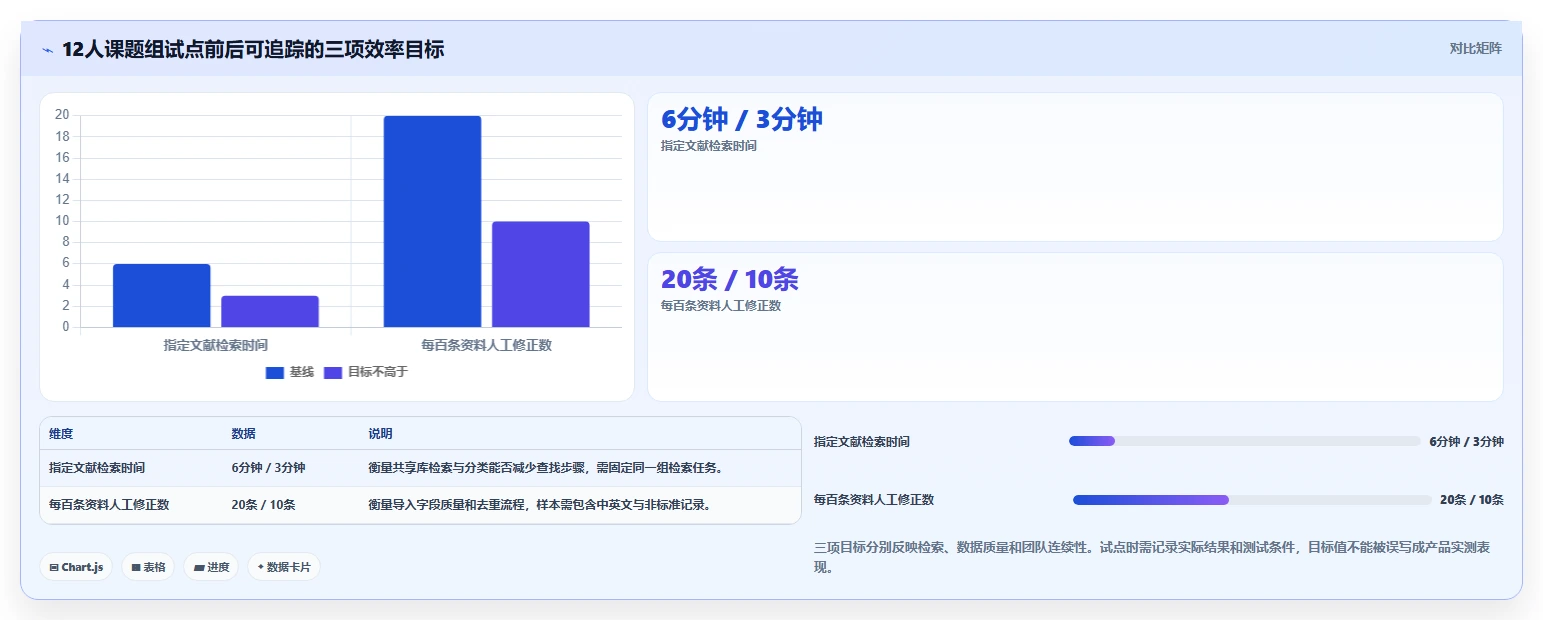Click the chart axis label 指定文献检索时间
Image resolution: width=1543 pixels, height=620 pixels.
[x=216, y=345]
